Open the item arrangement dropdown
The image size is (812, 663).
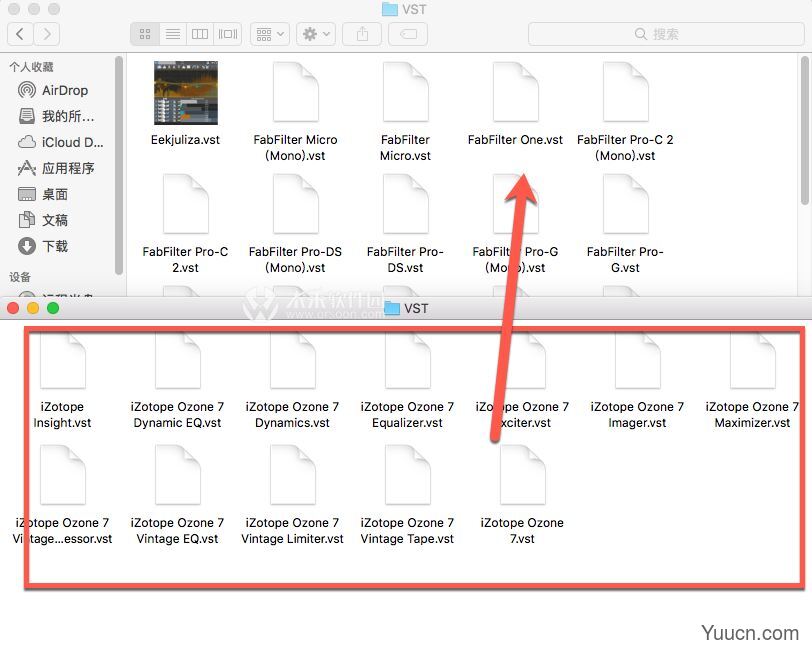270,34
